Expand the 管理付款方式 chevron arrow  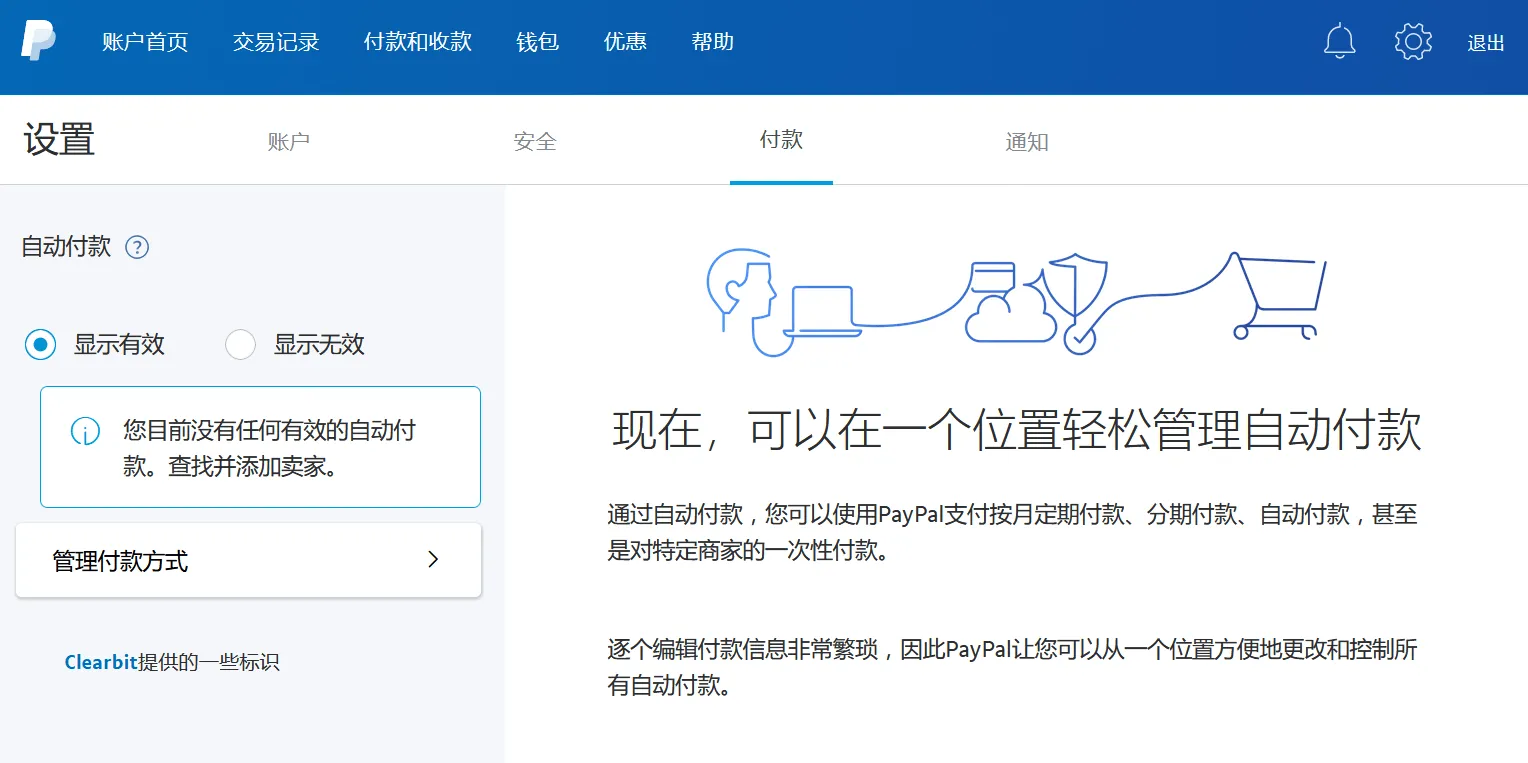tap(433, 560)
